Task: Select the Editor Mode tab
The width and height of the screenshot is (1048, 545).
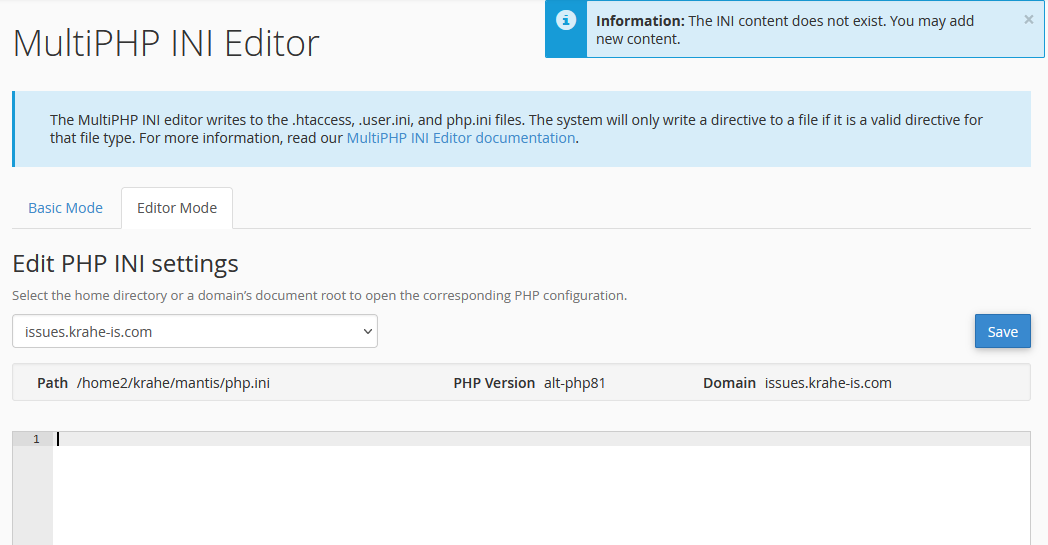Action: [x=177, y=208]
